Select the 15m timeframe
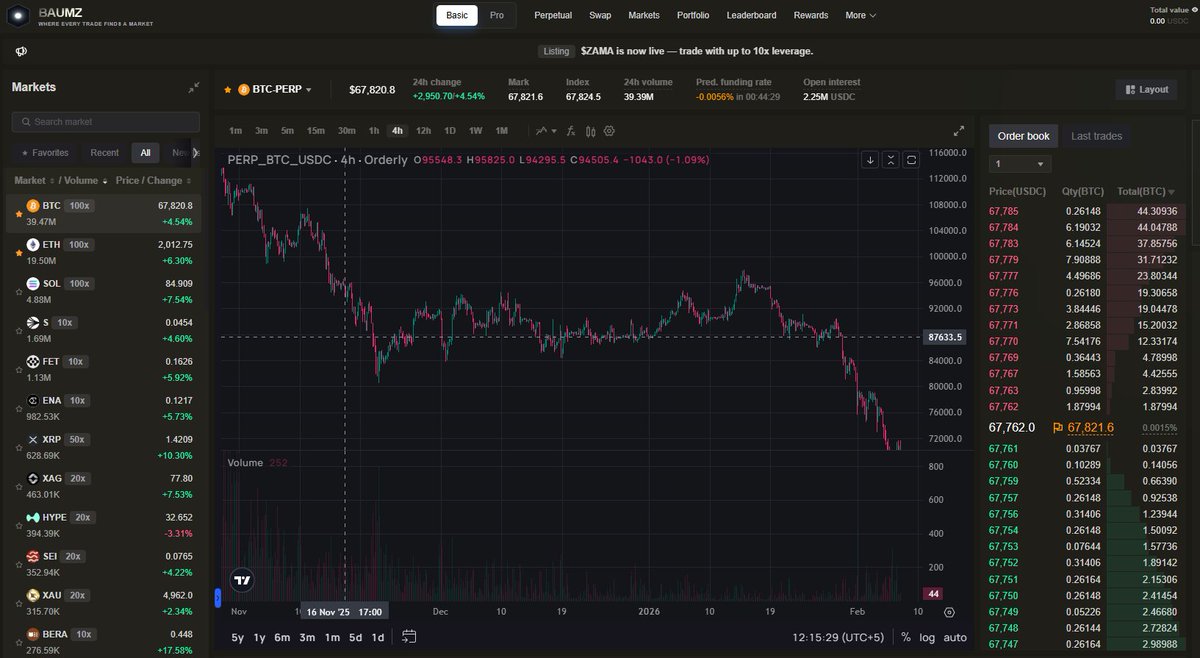 pos(315,131)
